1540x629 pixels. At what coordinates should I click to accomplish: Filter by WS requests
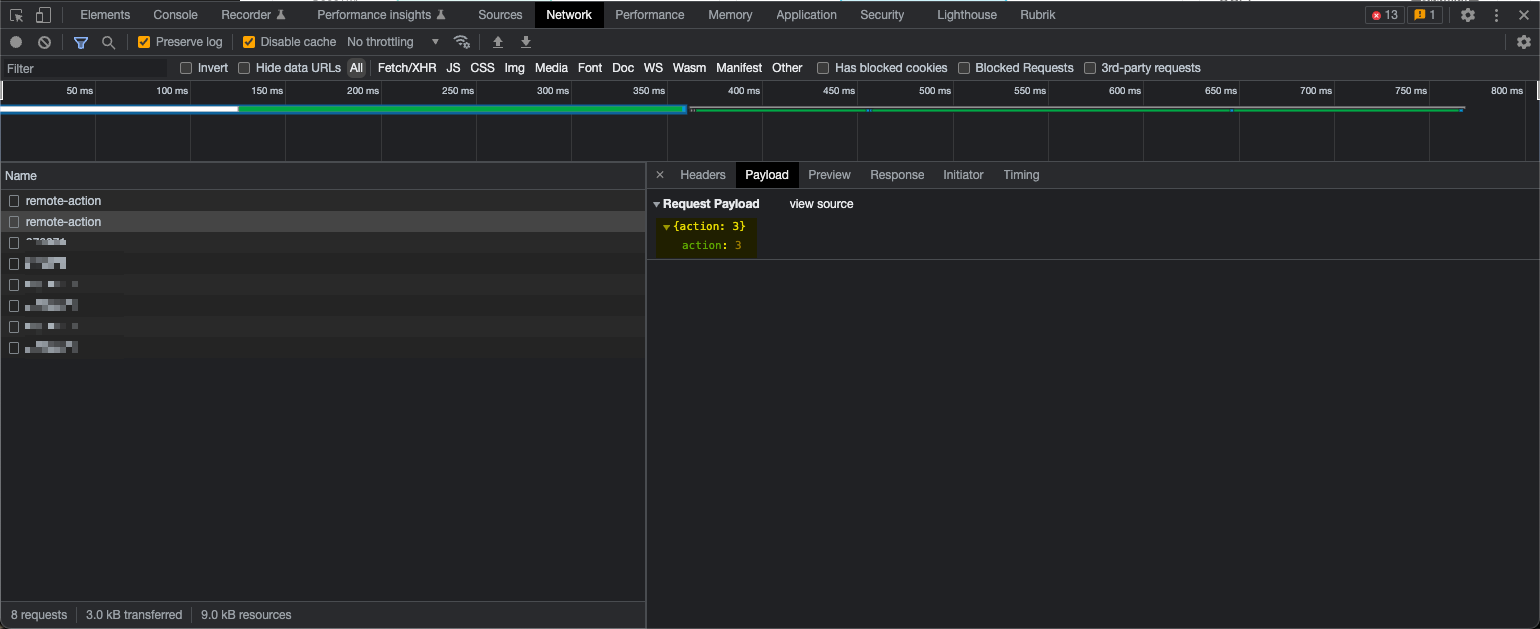click(x=653, y=68)
